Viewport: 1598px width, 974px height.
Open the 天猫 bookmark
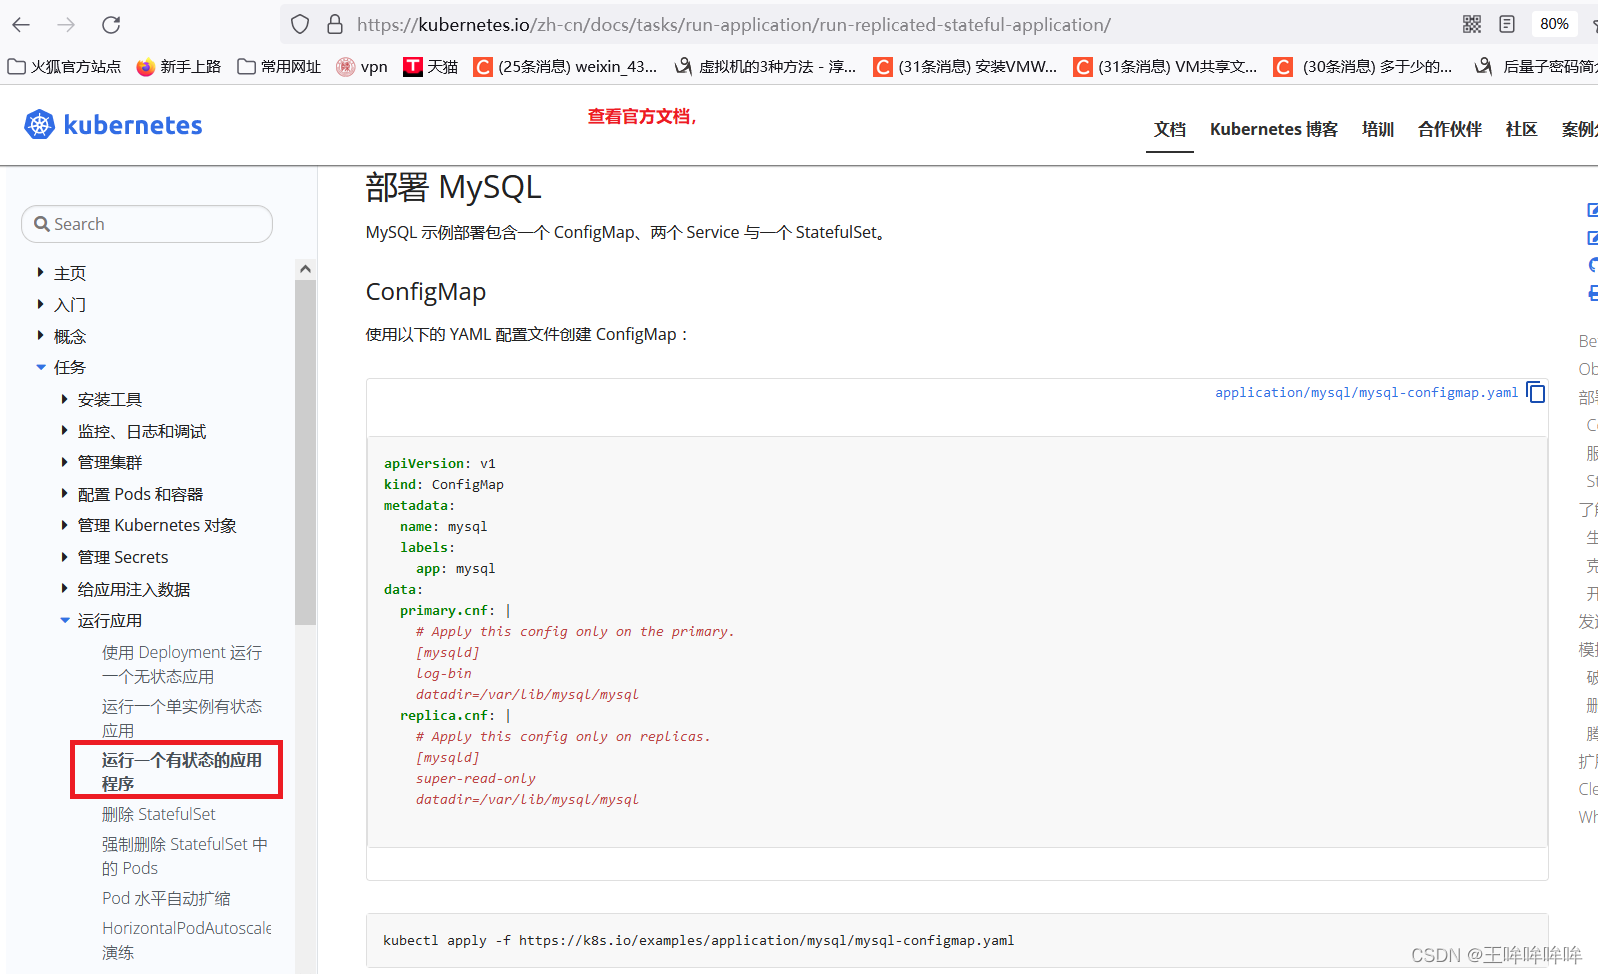(431, 66)
